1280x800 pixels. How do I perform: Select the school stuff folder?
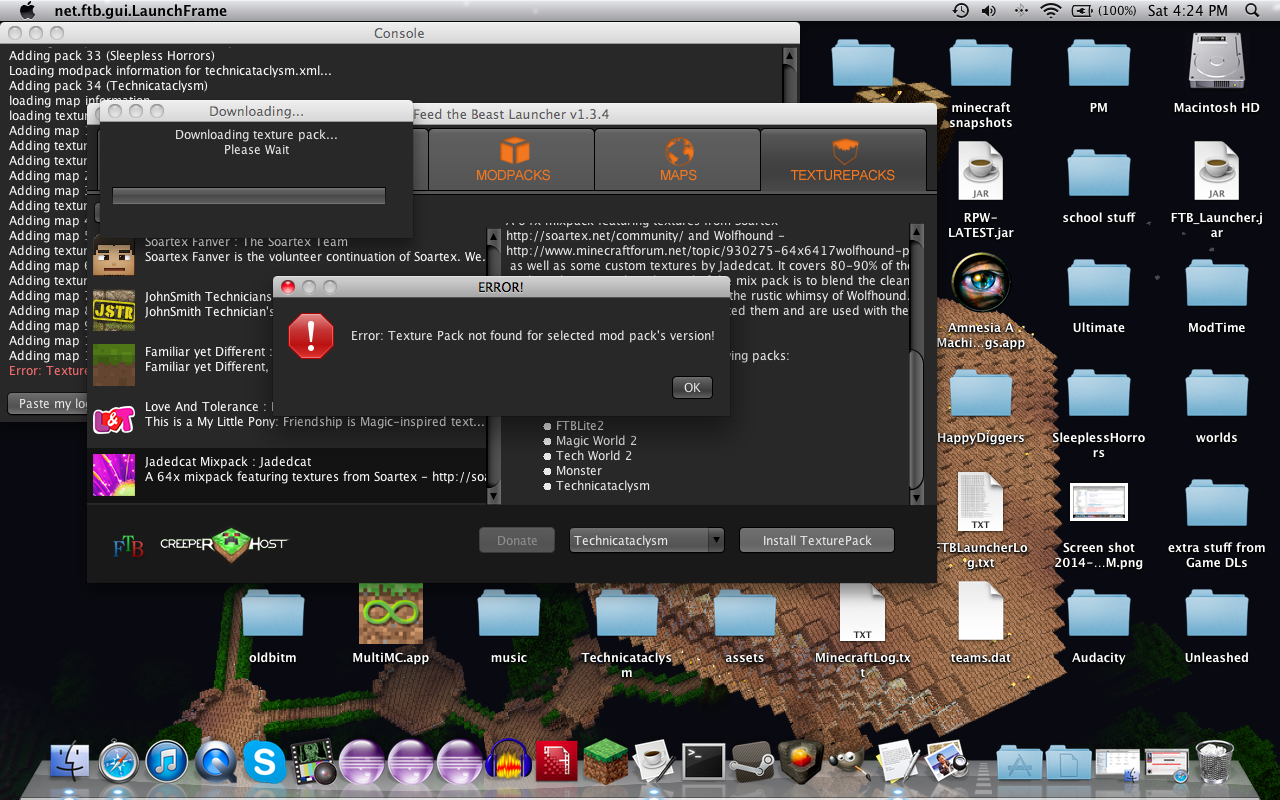[1099, 173]
